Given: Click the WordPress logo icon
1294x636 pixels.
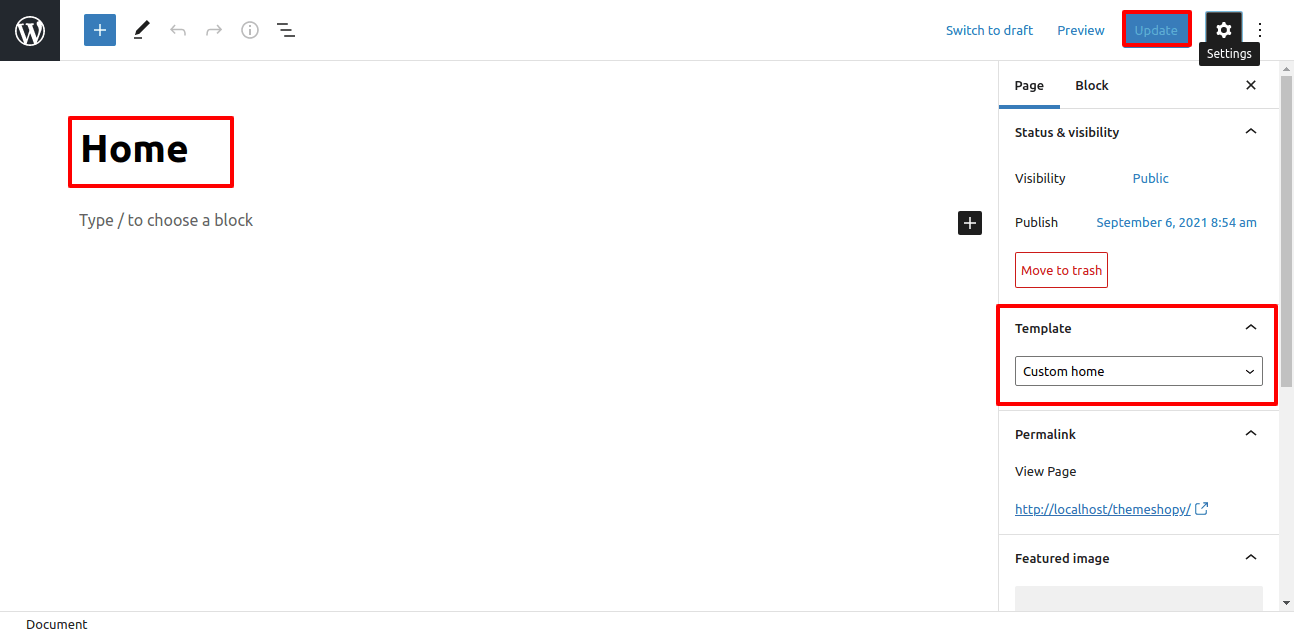Looking at the screenshot, I should click(x=30, y=30).
